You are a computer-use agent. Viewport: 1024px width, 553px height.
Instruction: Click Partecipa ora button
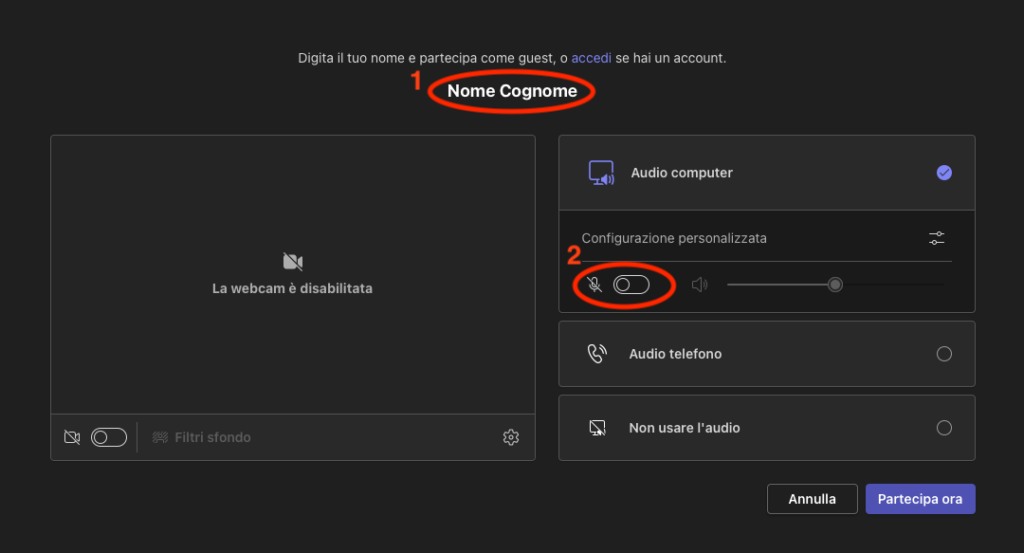tap(920, 499)
